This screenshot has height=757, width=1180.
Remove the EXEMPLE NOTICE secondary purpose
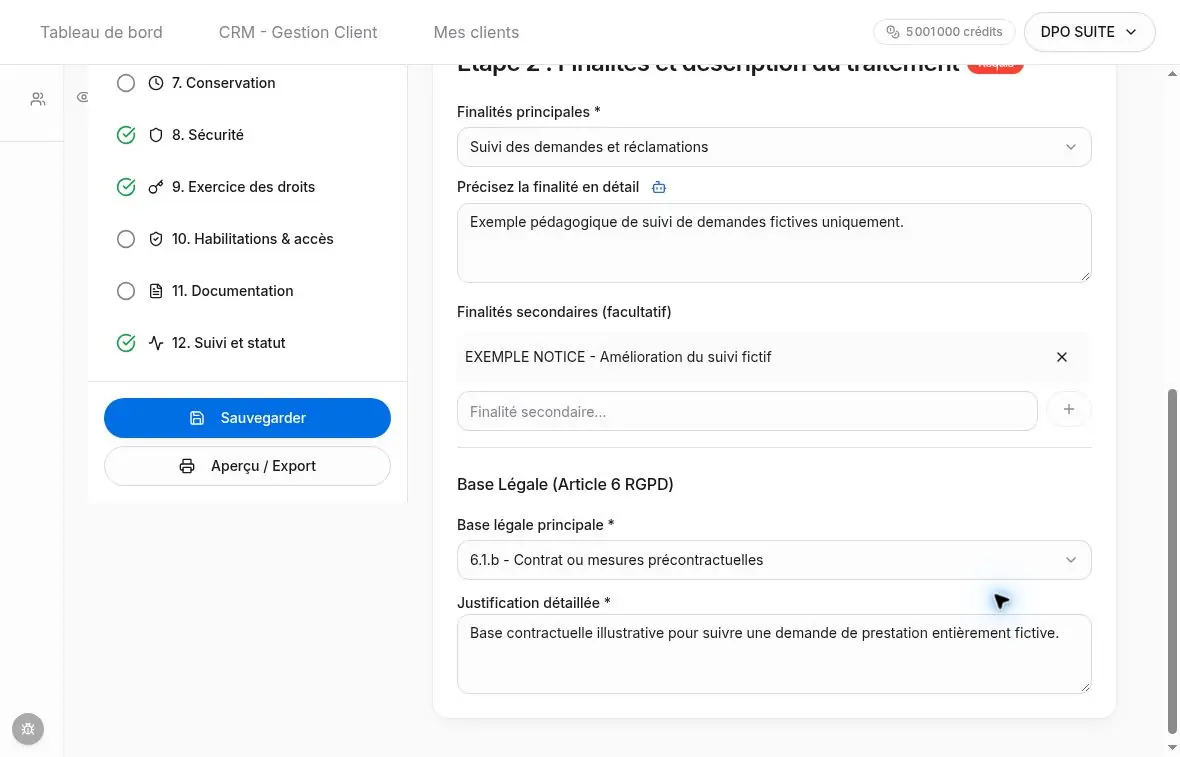pyautogui.click(x=1061, y=357)
